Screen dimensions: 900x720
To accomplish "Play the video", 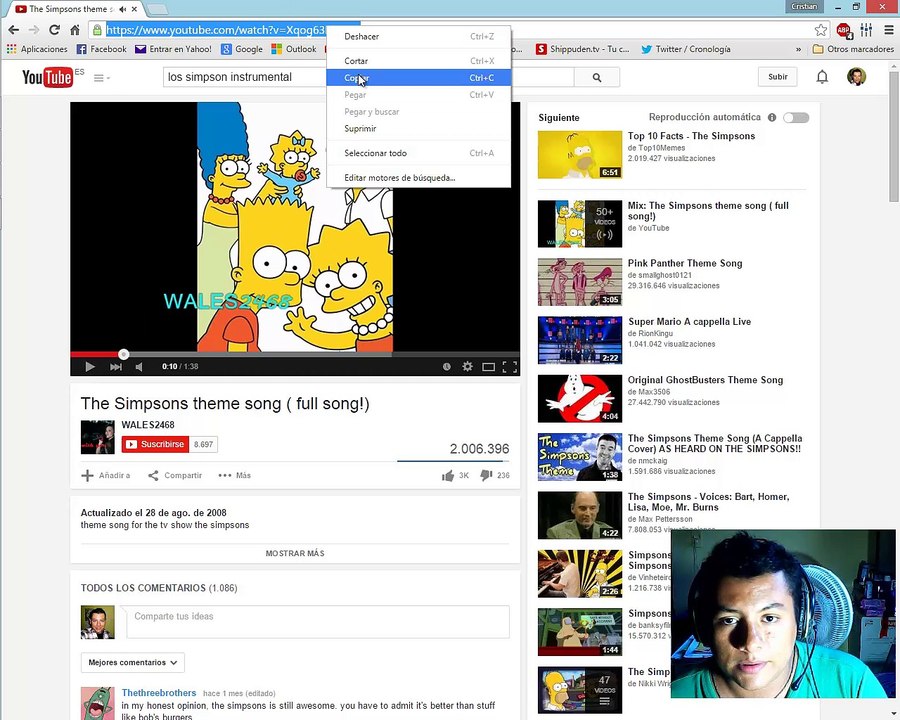I will click(90, 366).
